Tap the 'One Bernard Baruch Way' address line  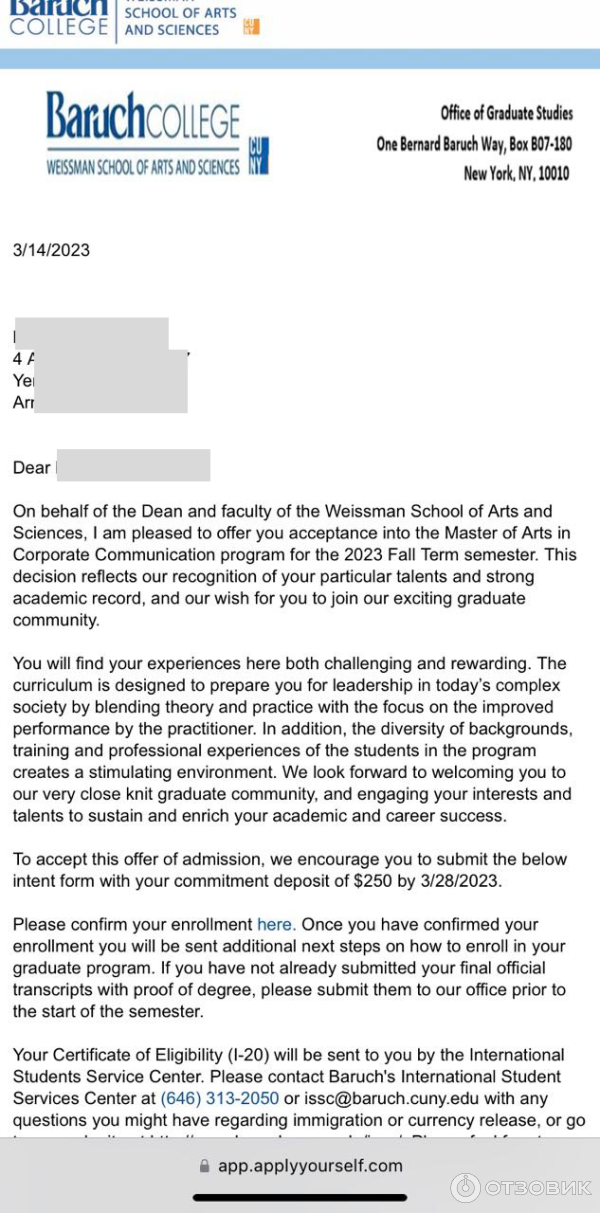pyautogui.click(x=474, y=144)
